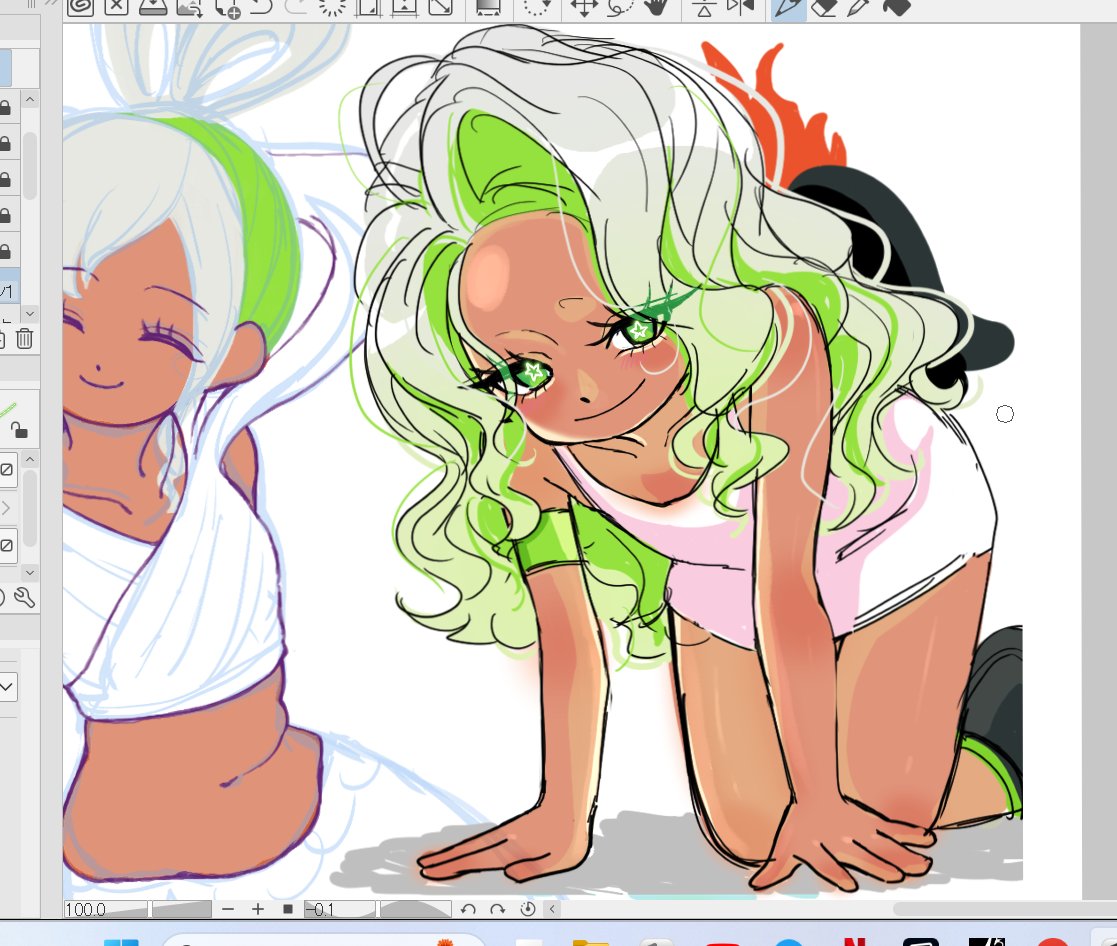Expand the greyed right chevron row
This screenshot has height=946, width=1117.
pos(6,508)
